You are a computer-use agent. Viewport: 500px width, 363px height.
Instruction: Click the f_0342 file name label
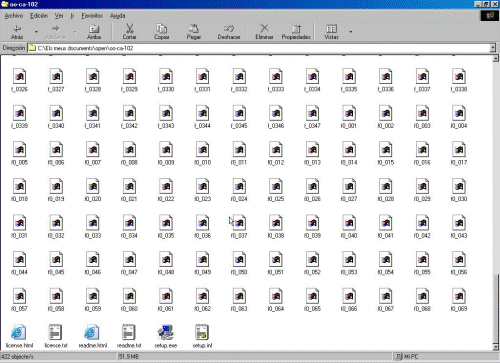coord(129,126)
